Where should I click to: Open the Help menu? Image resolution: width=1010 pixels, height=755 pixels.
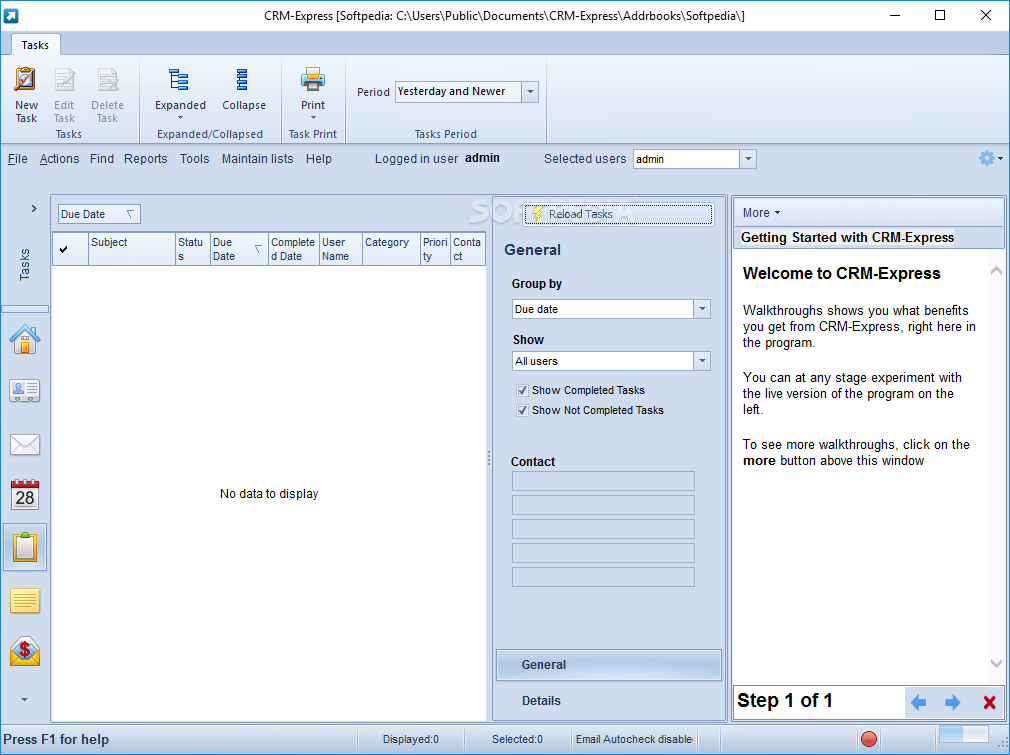tap(319, 158)
